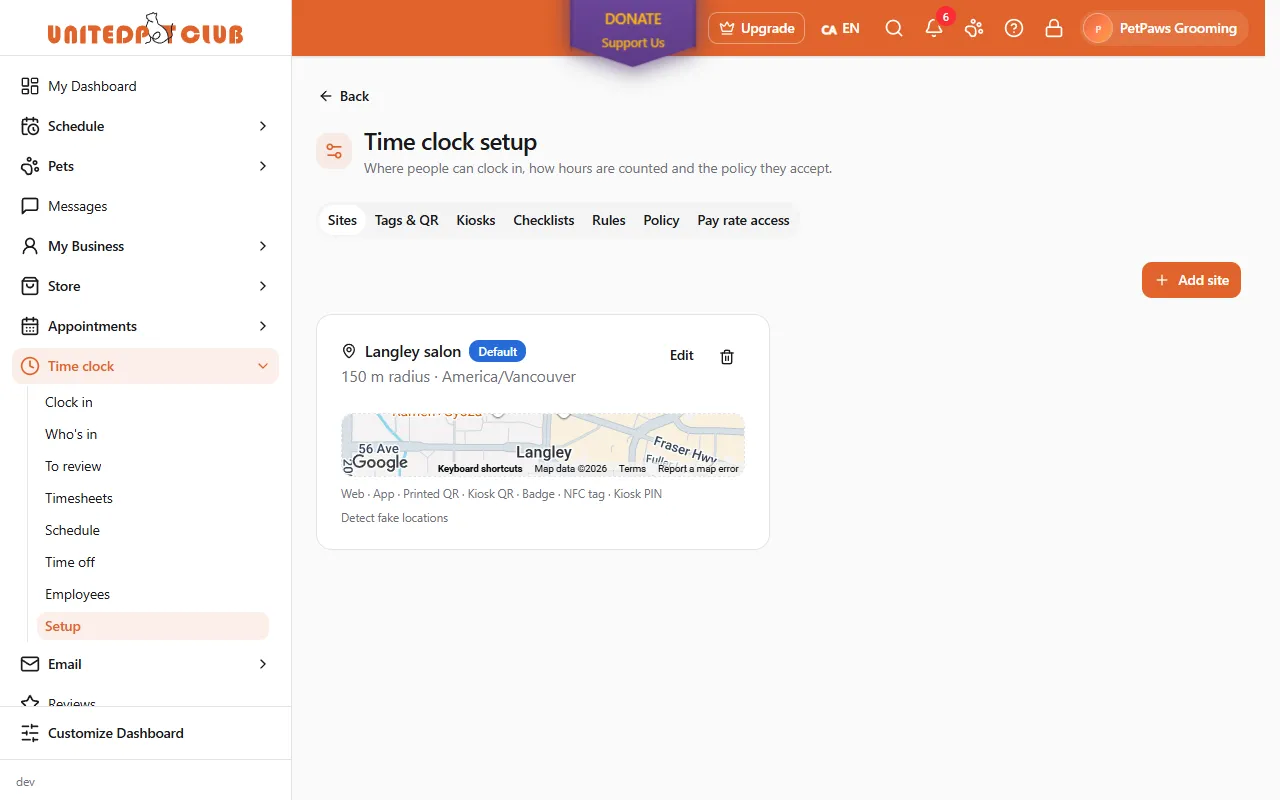The height and width of the screenshot is (800, 1280).
Task: Open Timesheets in the sidebar
Action: pos(79,498)
